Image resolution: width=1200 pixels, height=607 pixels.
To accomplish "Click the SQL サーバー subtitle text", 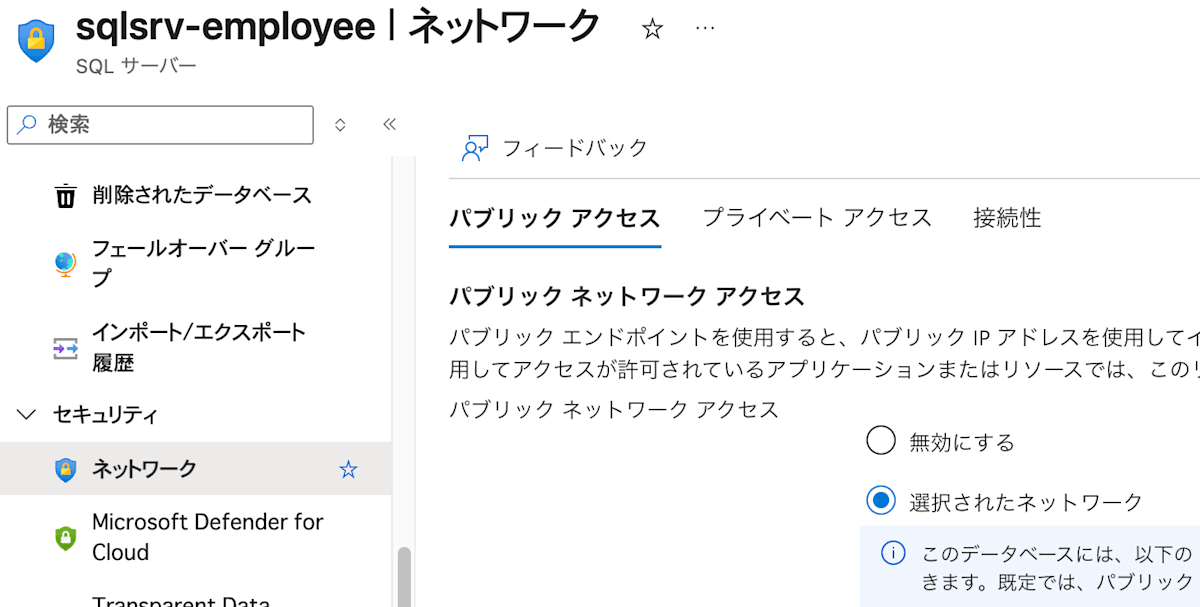I will click(x=136, y=67).
